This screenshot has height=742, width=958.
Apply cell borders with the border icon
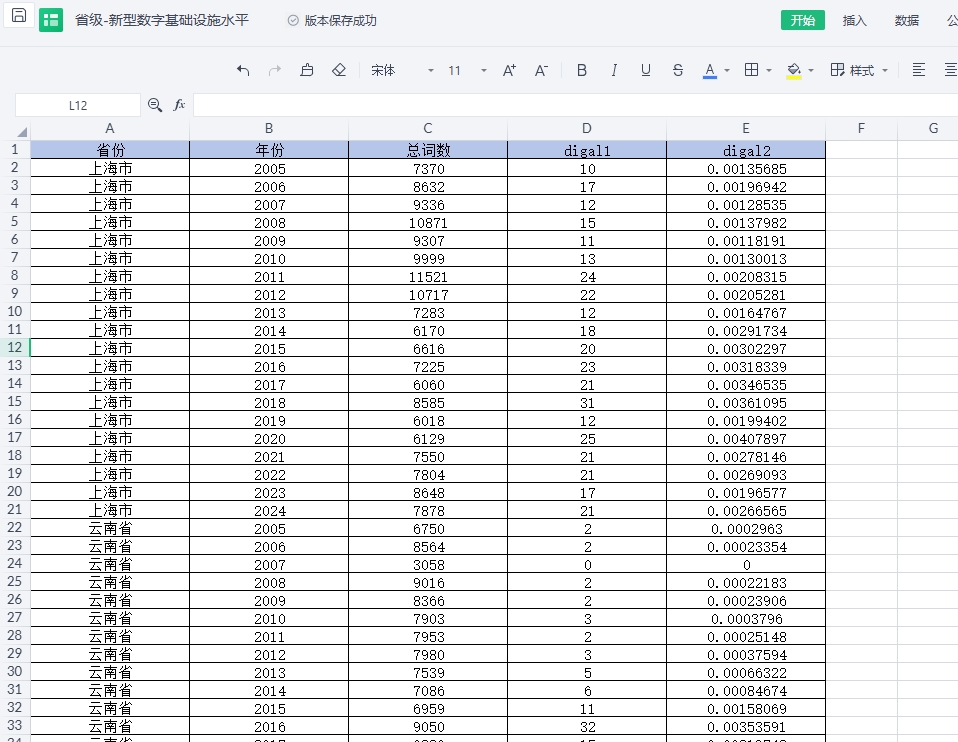tap(751, 70)
